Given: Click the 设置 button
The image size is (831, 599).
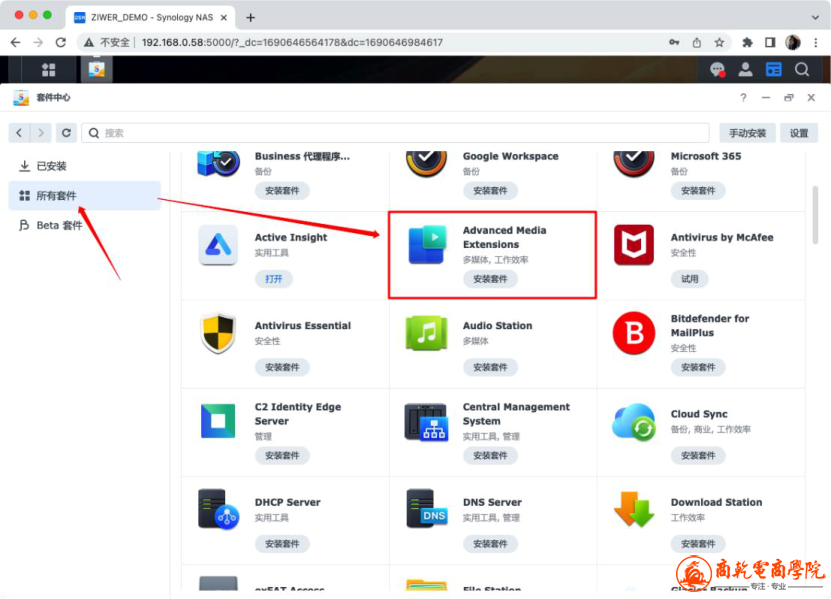Looking at the screenshot, I should coord(799,133).
